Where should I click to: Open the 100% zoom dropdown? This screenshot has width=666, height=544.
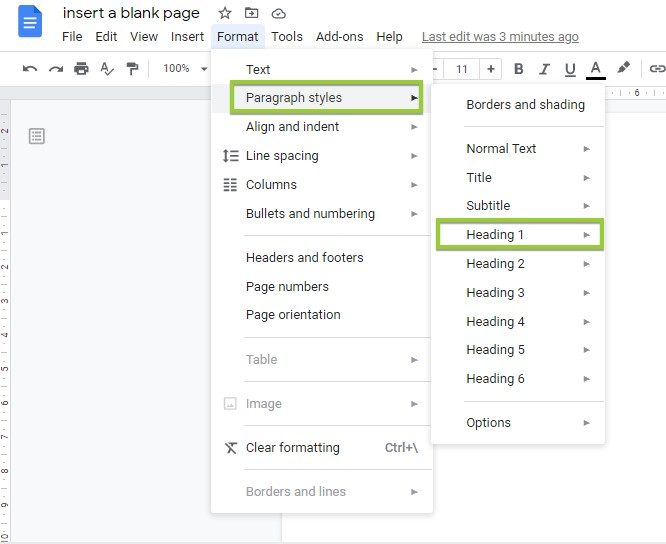pos(185,68)
